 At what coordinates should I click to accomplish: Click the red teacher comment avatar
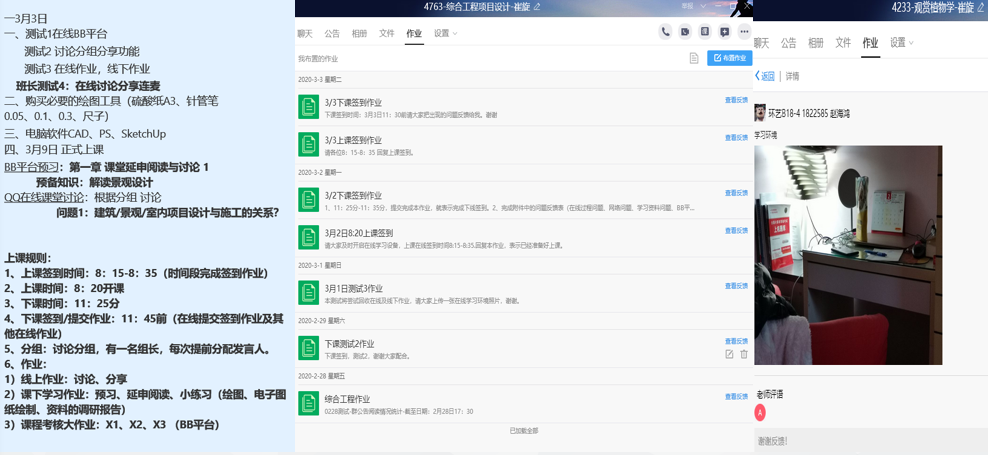[760, 412]
